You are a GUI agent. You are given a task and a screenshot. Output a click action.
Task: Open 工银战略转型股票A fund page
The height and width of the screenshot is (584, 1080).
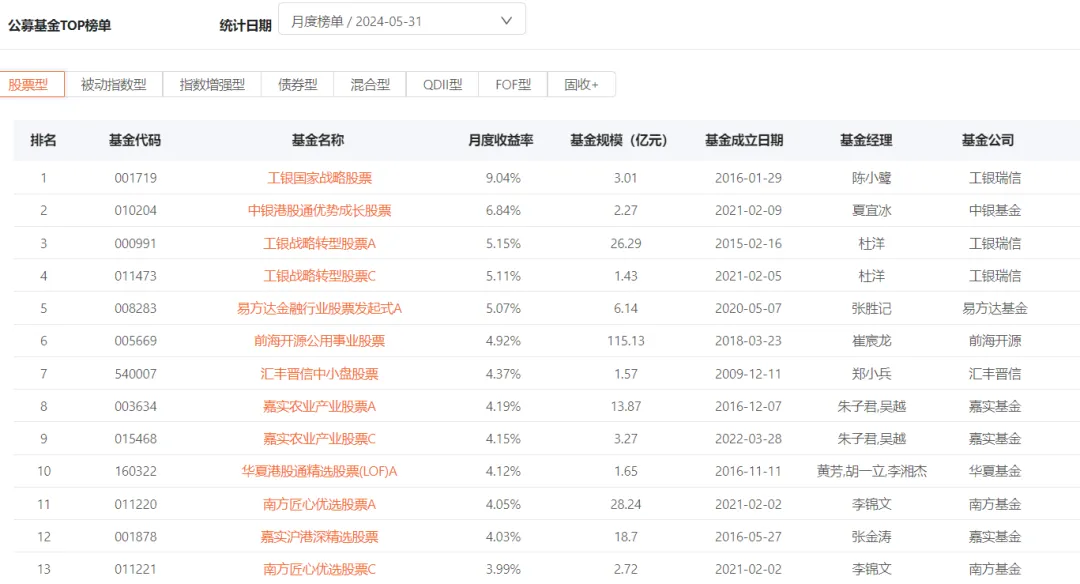coord(322,243)
